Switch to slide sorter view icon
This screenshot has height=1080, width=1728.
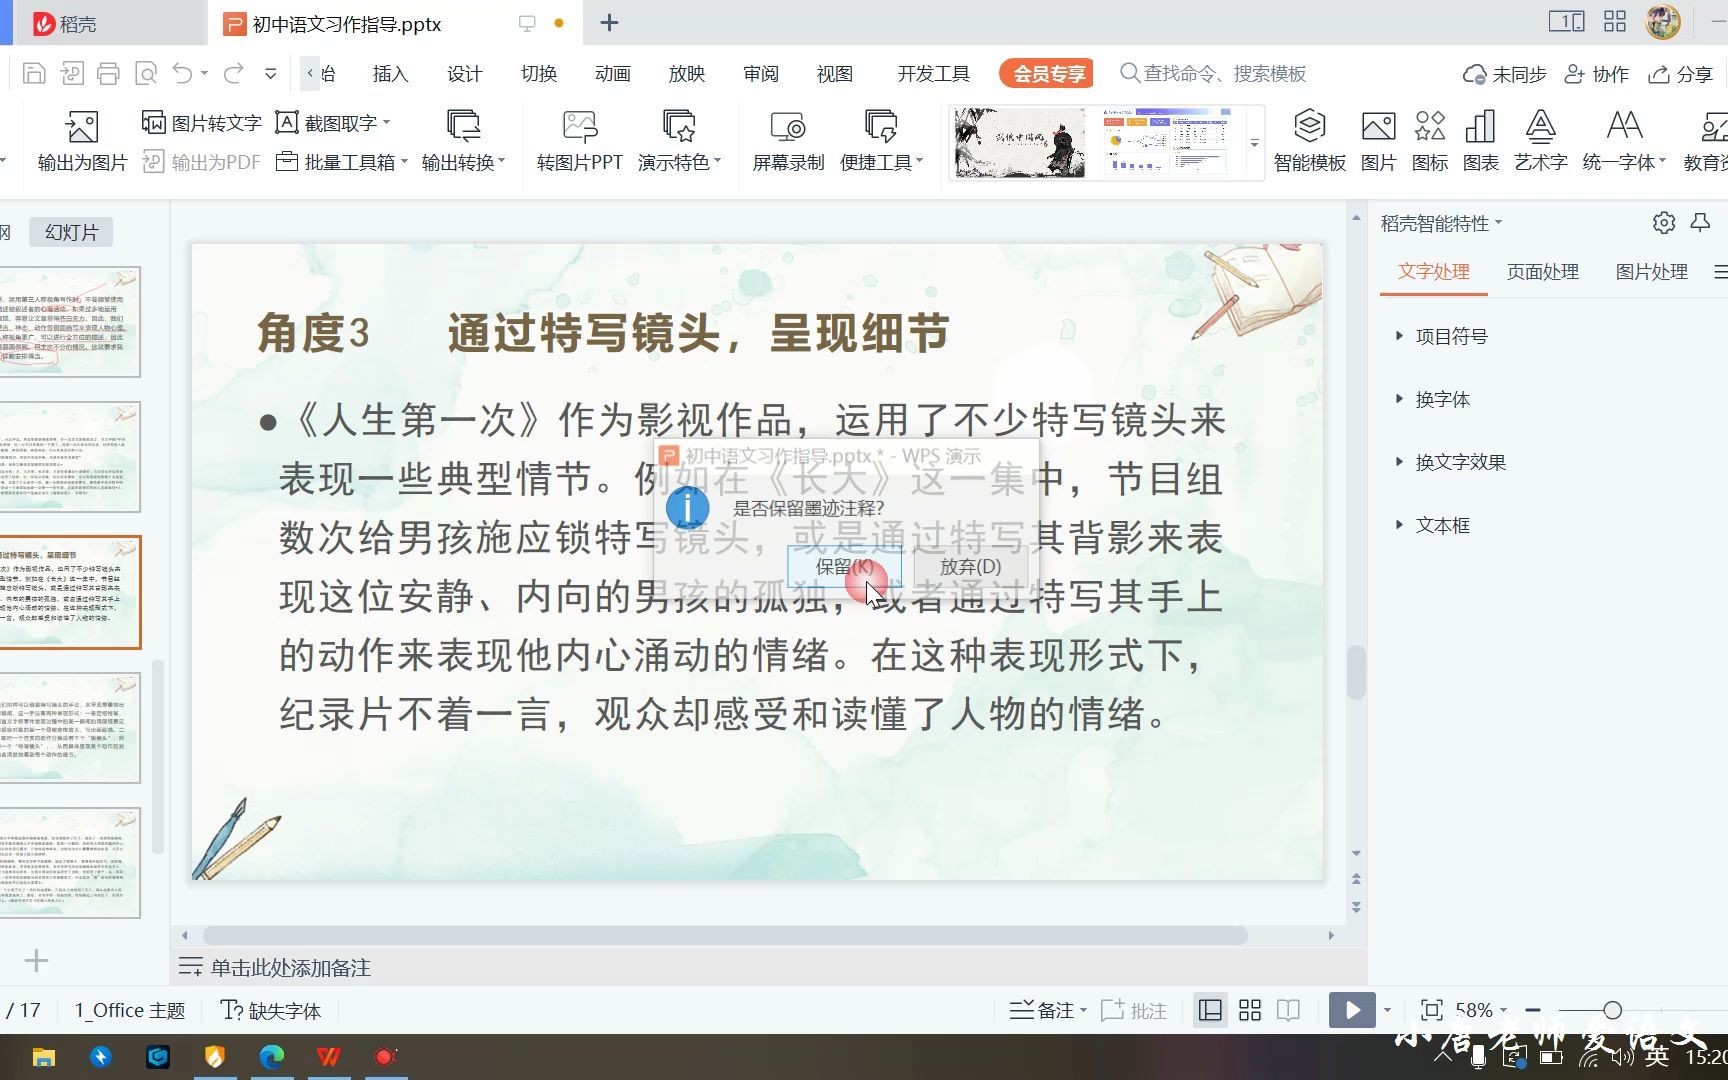tap(1250, 1010)
